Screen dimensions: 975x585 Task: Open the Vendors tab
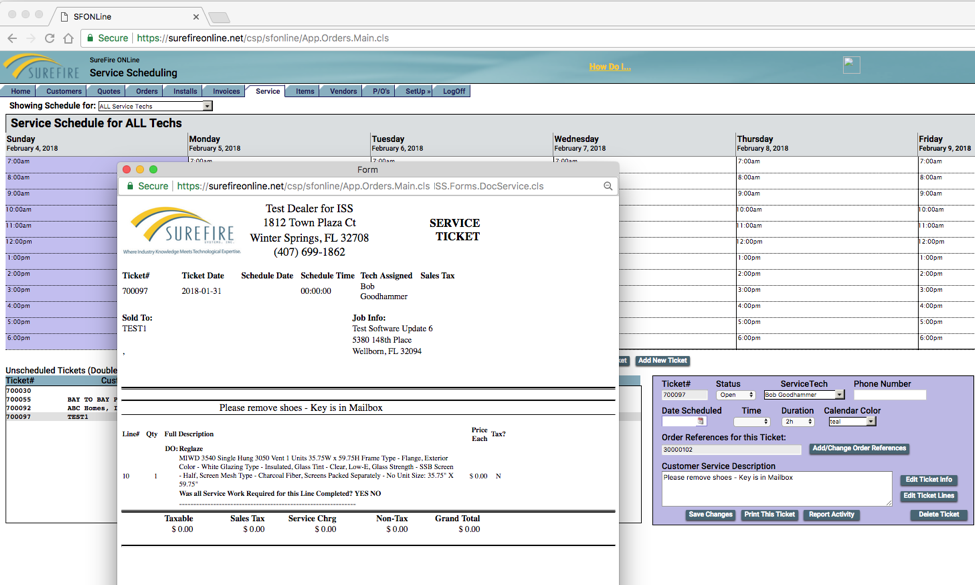(343, 91)
